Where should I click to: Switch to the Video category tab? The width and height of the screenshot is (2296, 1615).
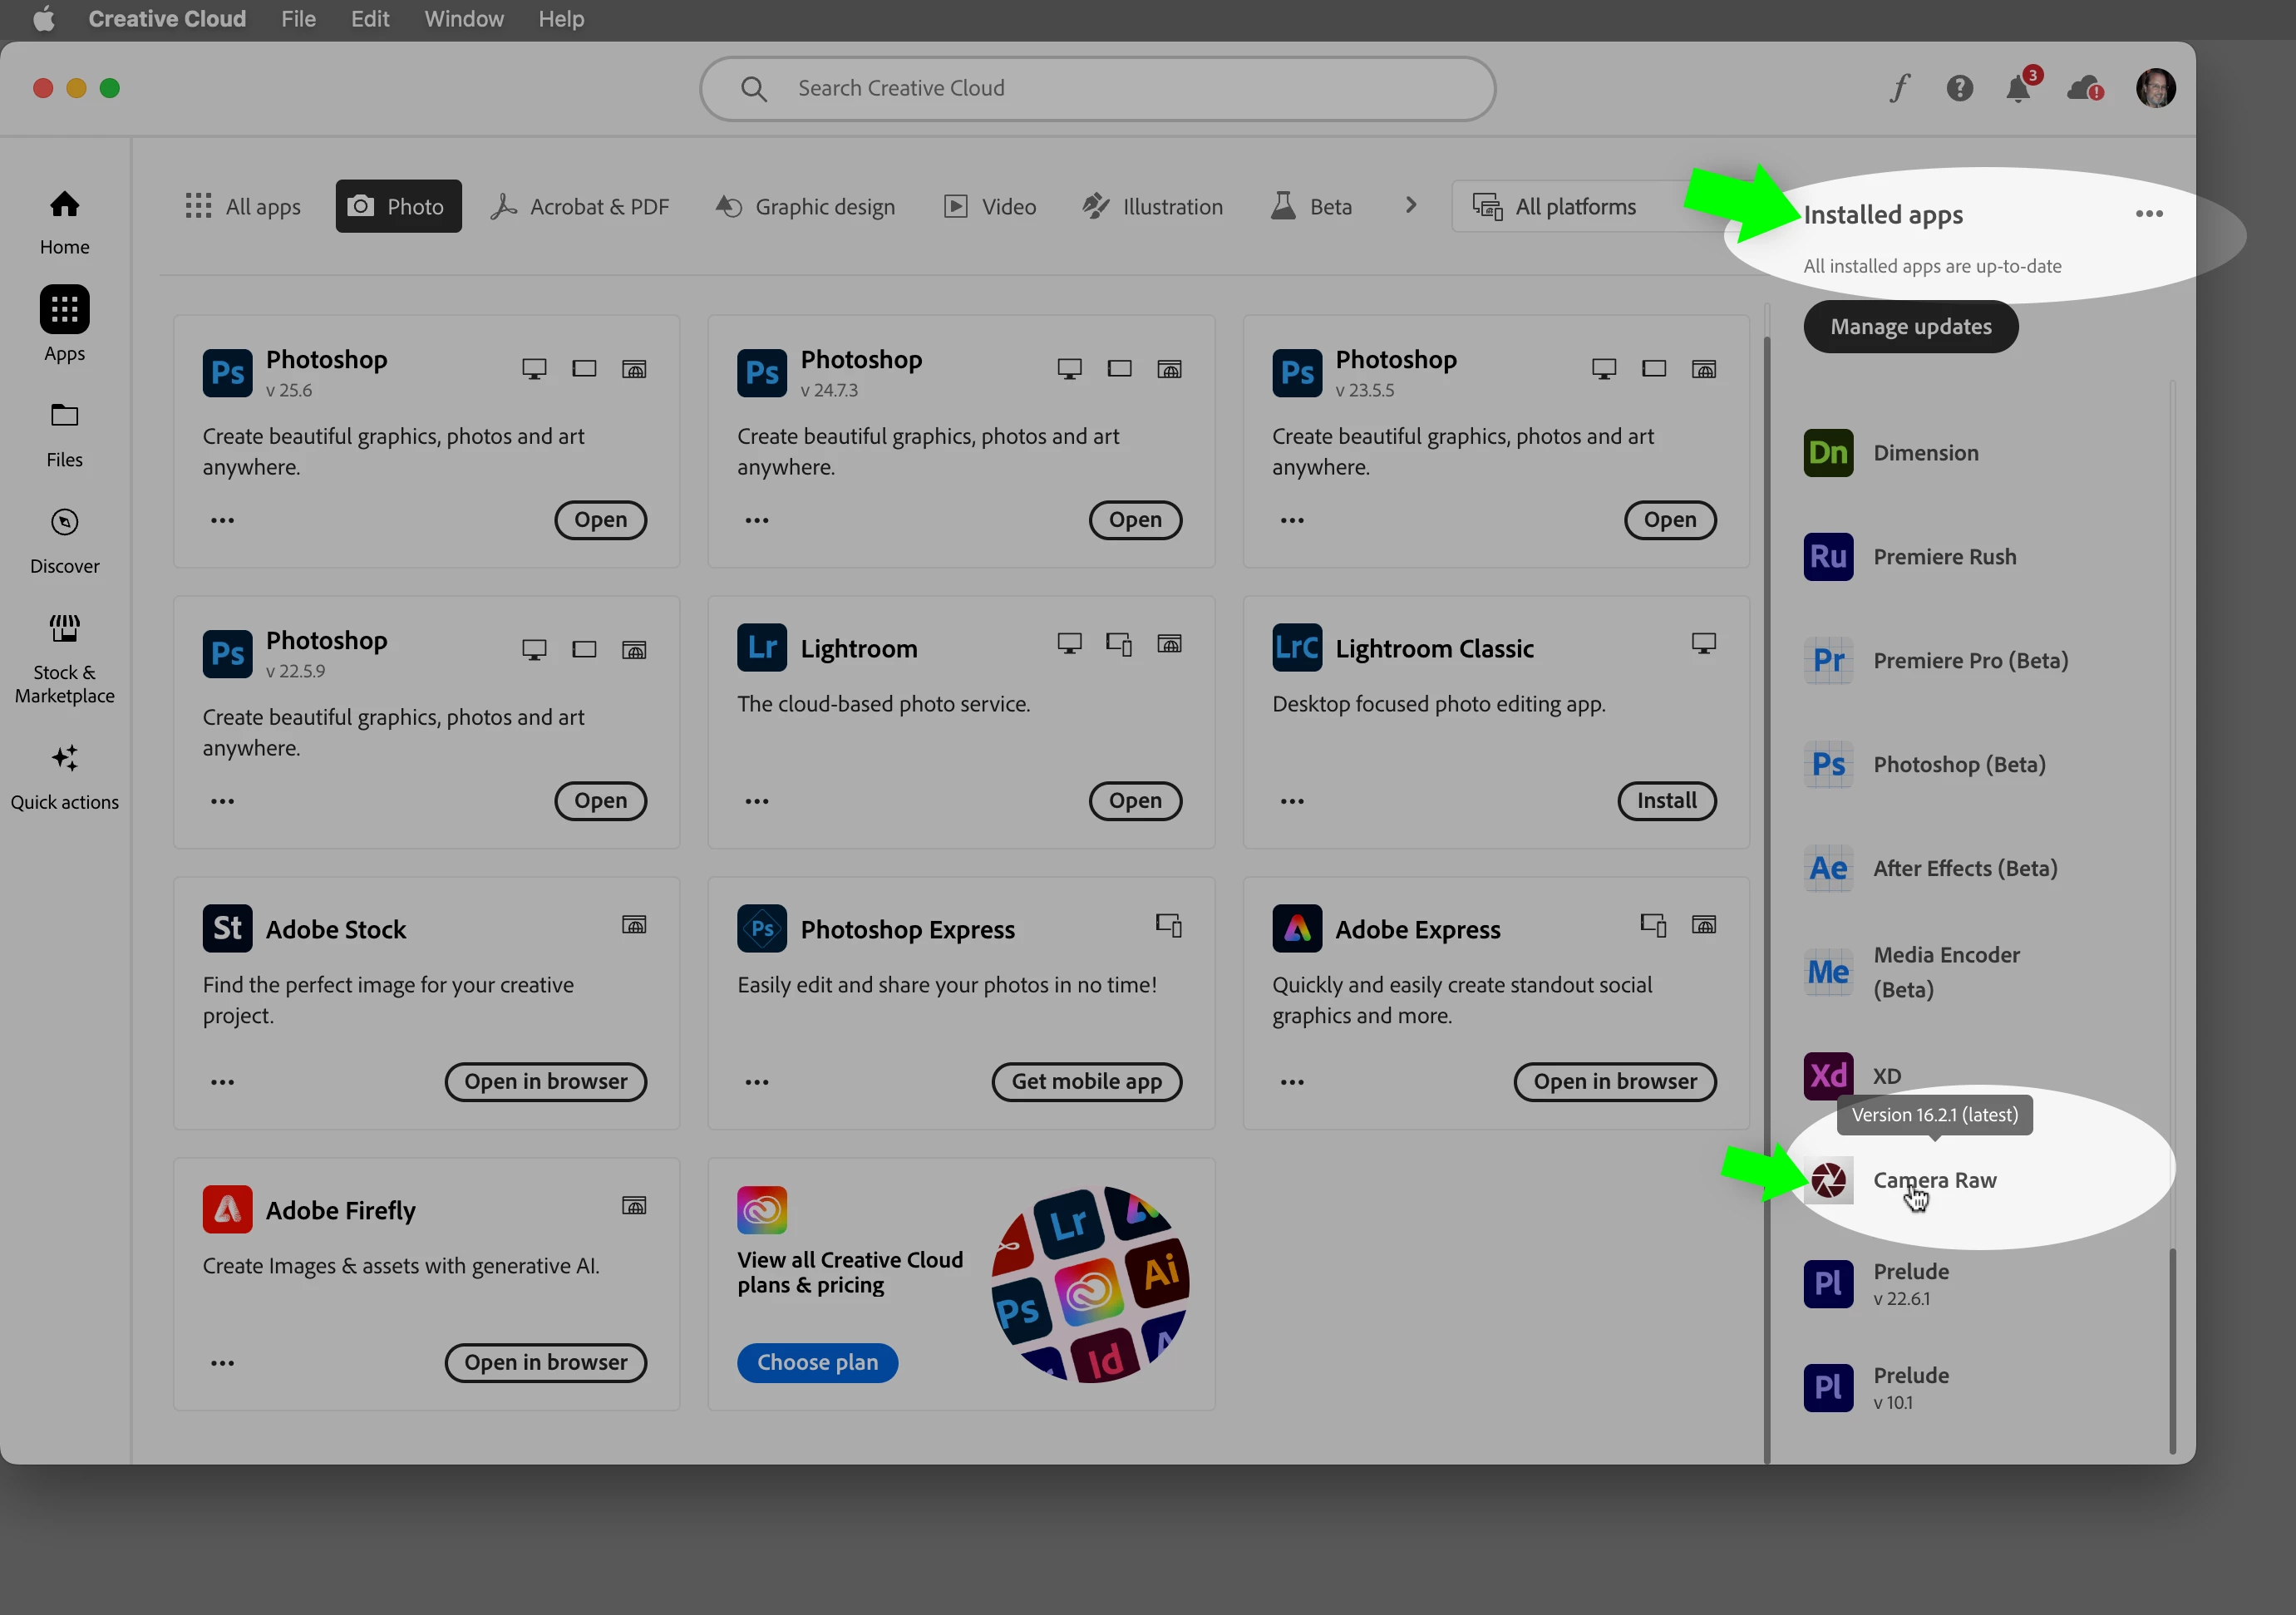point(990,207)
